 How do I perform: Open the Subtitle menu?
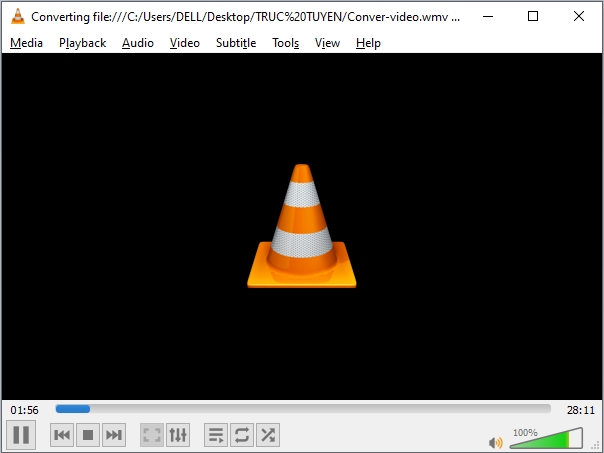236,43
